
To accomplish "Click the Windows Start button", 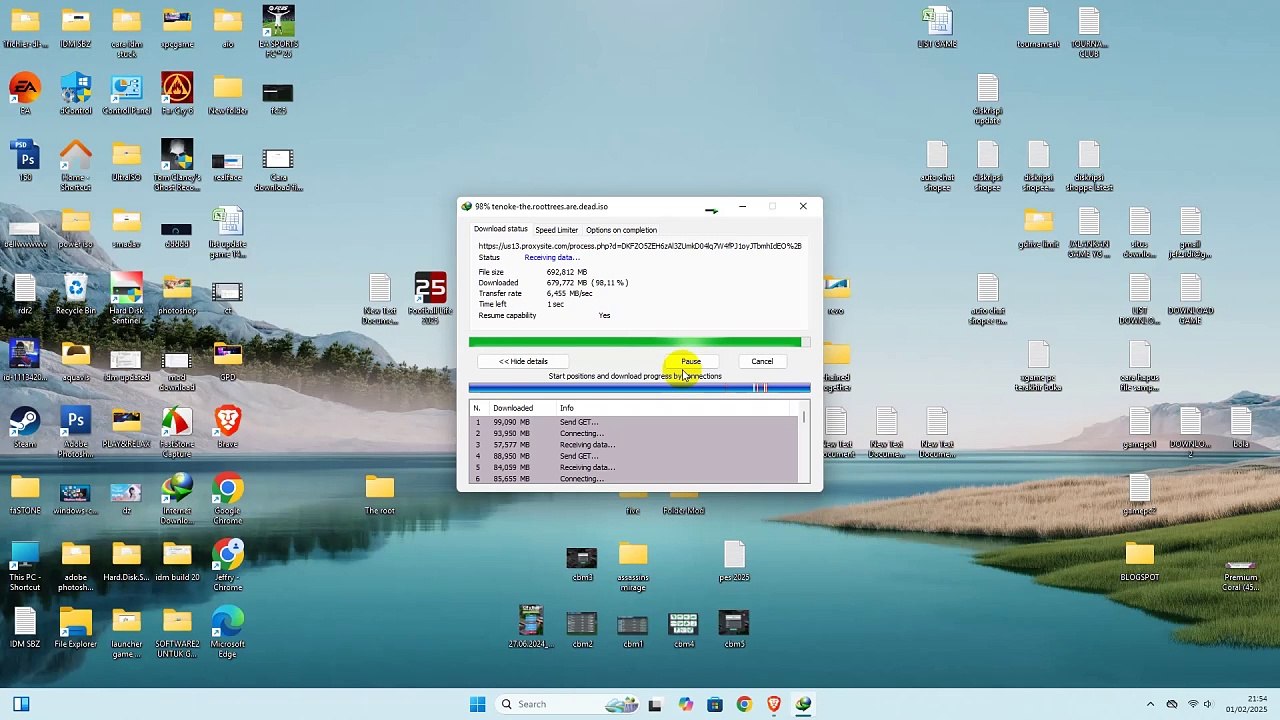I will point(477,704).
